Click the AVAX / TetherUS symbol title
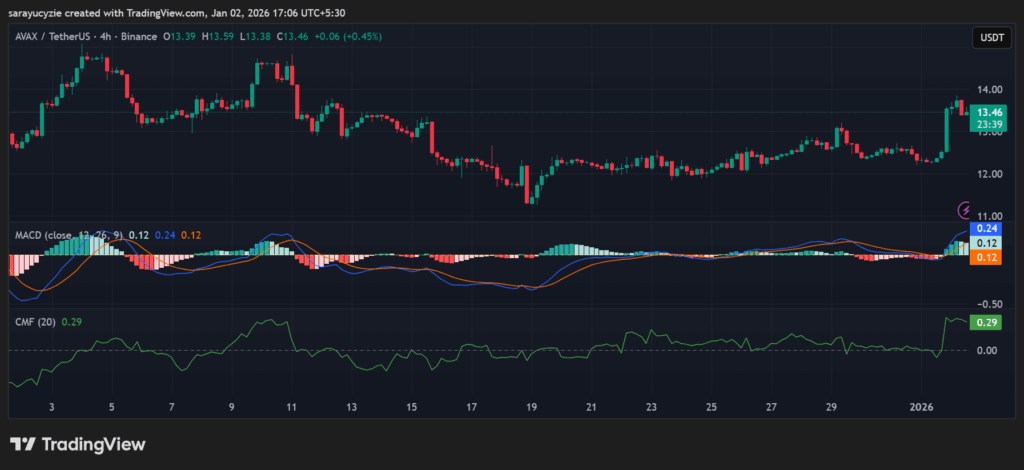Screen dimensions: 1024x470 pos(54,36)
